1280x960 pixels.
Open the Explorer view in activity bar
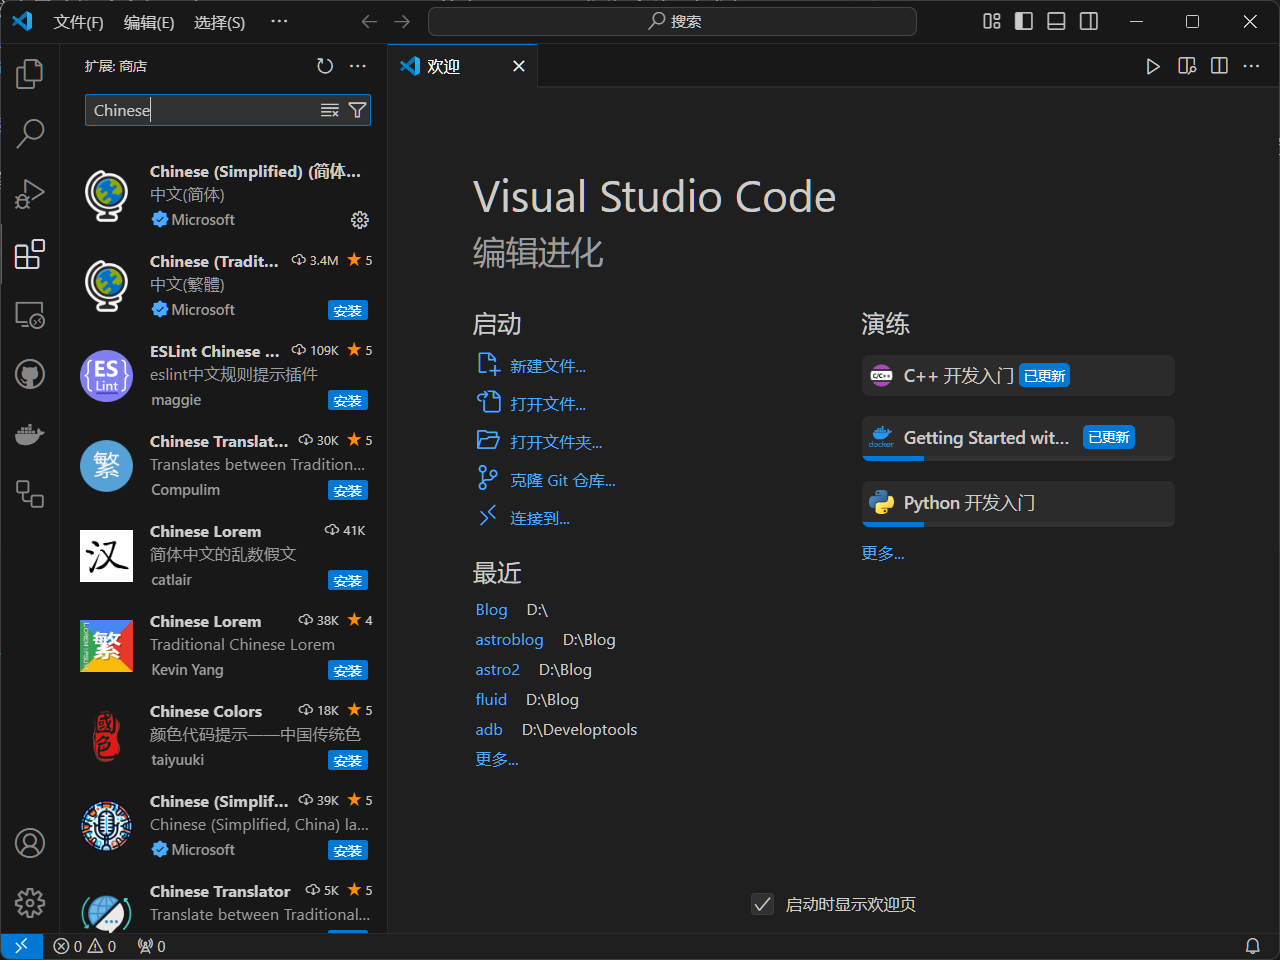click(x=30, y=73)
